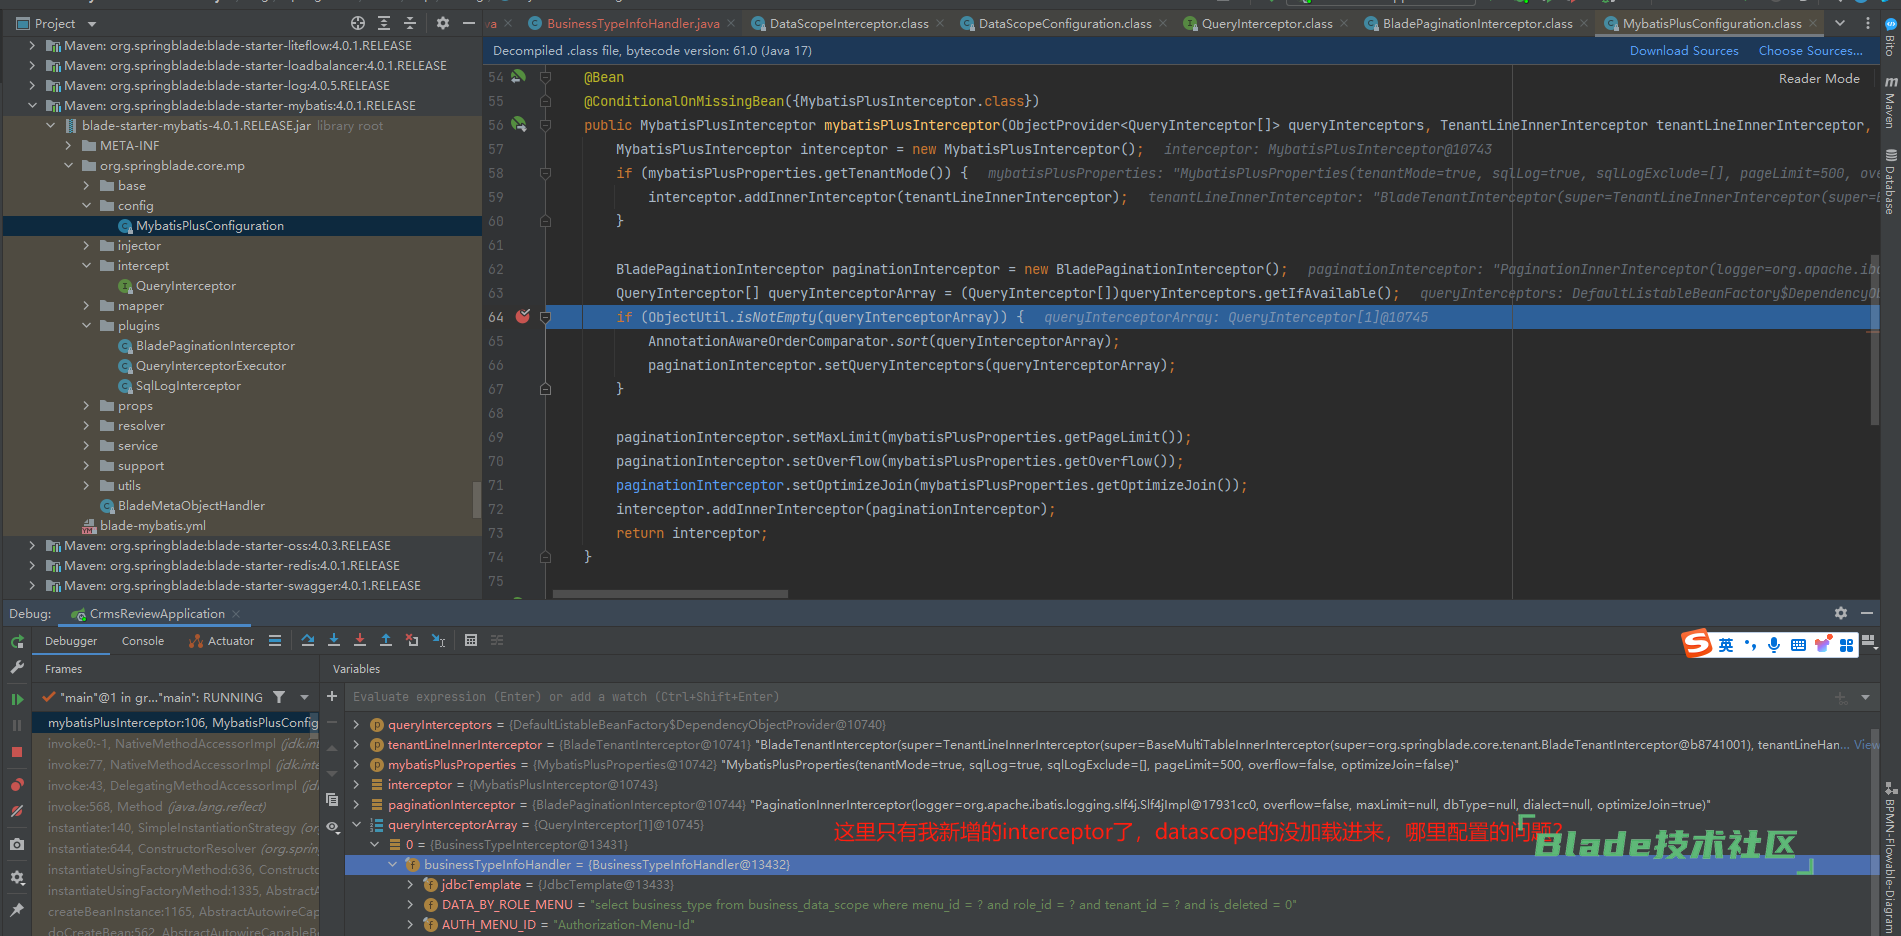Click Copy watch icon in variables strip

coord(332,799)
